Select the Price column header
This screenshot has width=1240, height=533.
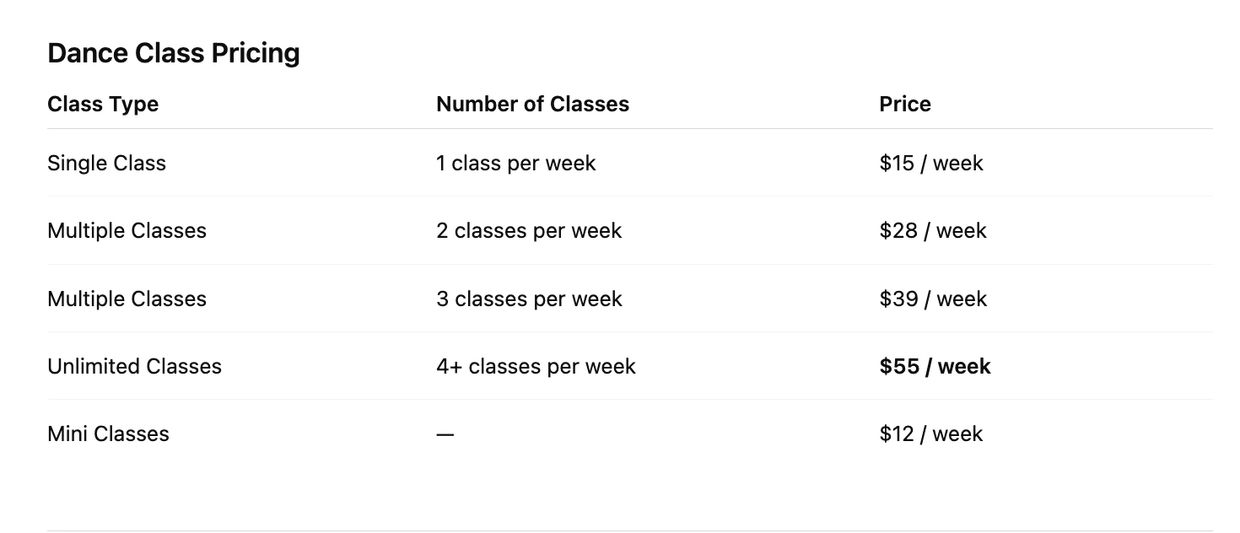905,104
